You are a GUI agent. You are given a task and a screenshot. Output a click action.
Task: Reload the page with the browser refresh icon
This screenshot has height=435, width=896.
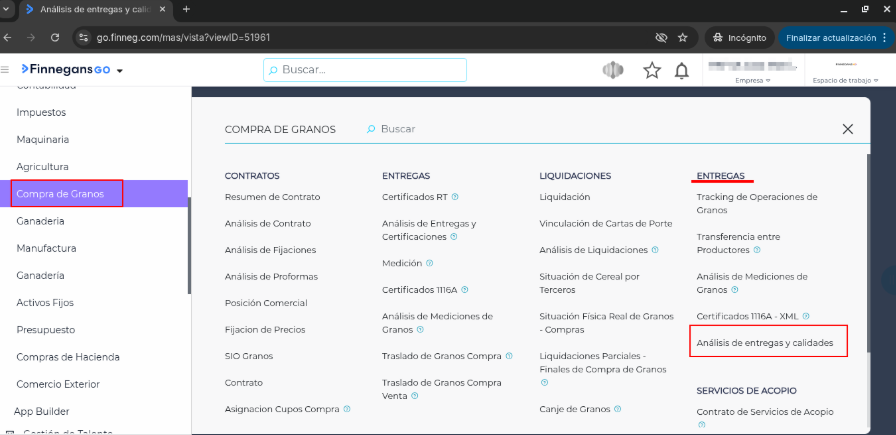pos(55,37)
